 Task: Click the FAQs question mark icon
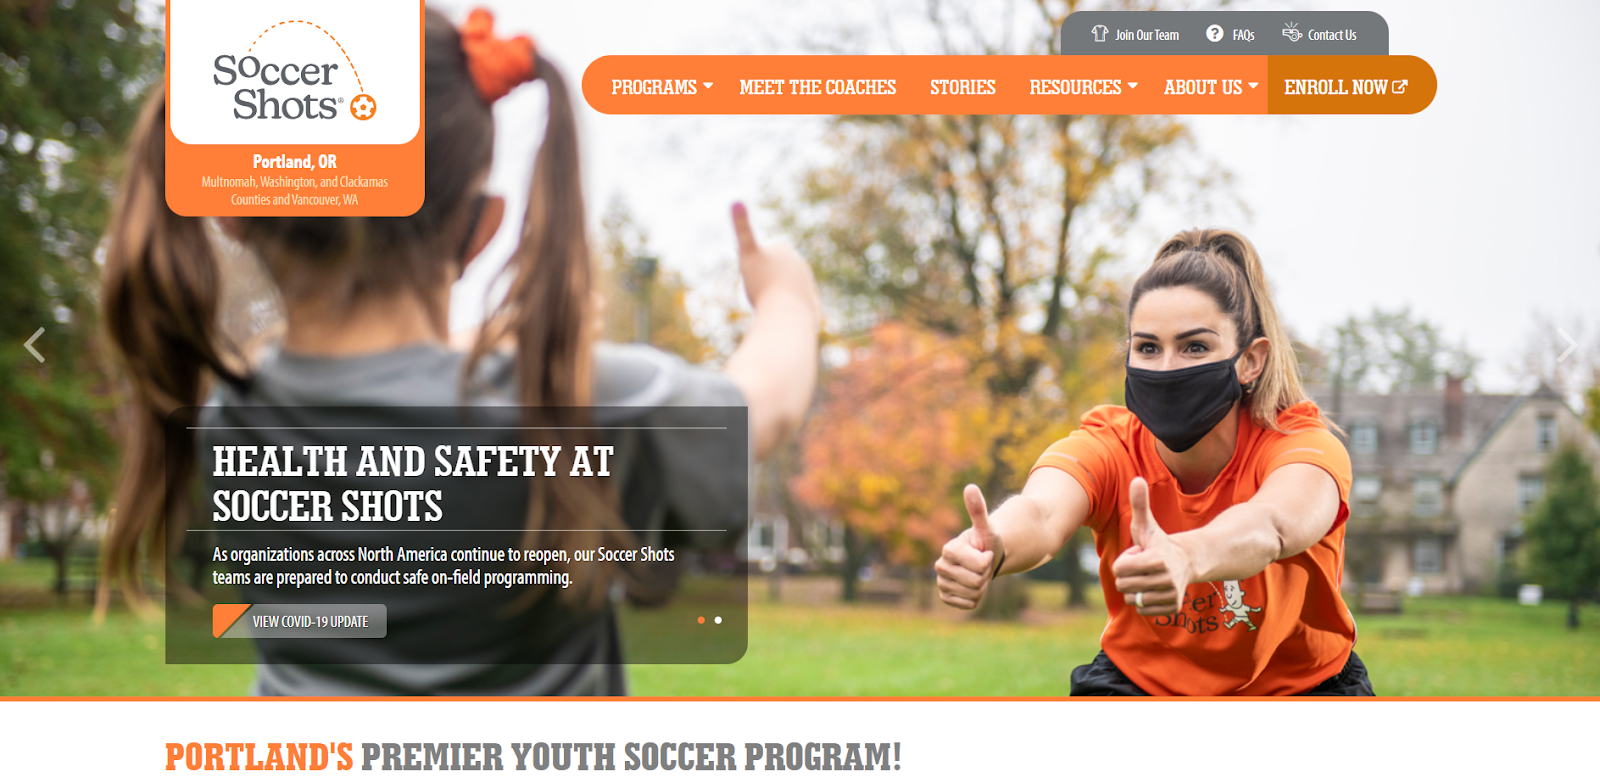[1215, 33]
